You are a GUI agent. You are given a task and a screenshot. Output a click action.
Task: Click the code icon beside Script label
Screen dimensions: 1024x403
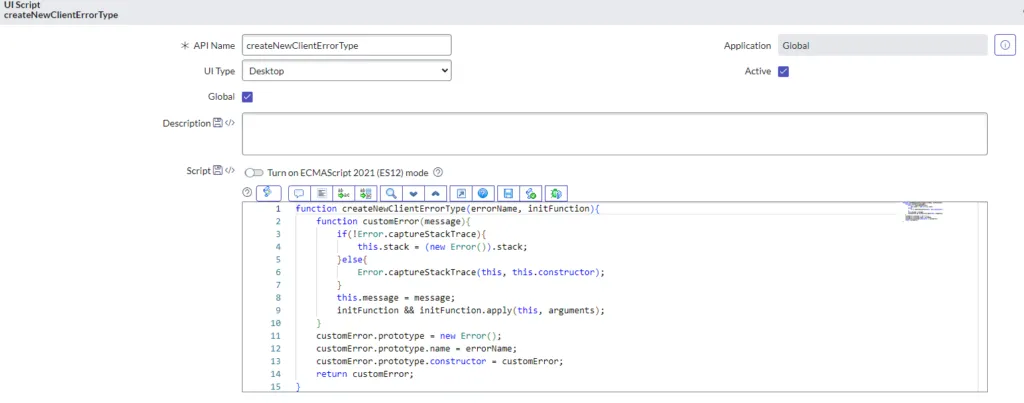coord(229,170)
